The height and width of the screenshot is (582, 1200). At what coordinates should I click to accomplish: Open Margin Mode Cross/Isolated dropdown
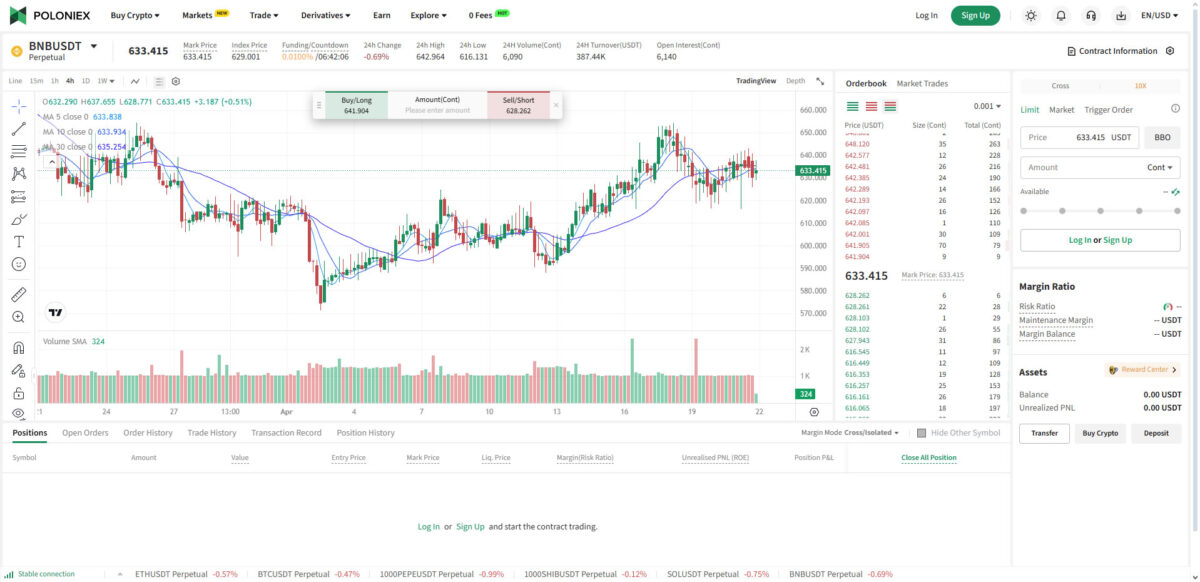pyautogui.click(x=850, y=433)
